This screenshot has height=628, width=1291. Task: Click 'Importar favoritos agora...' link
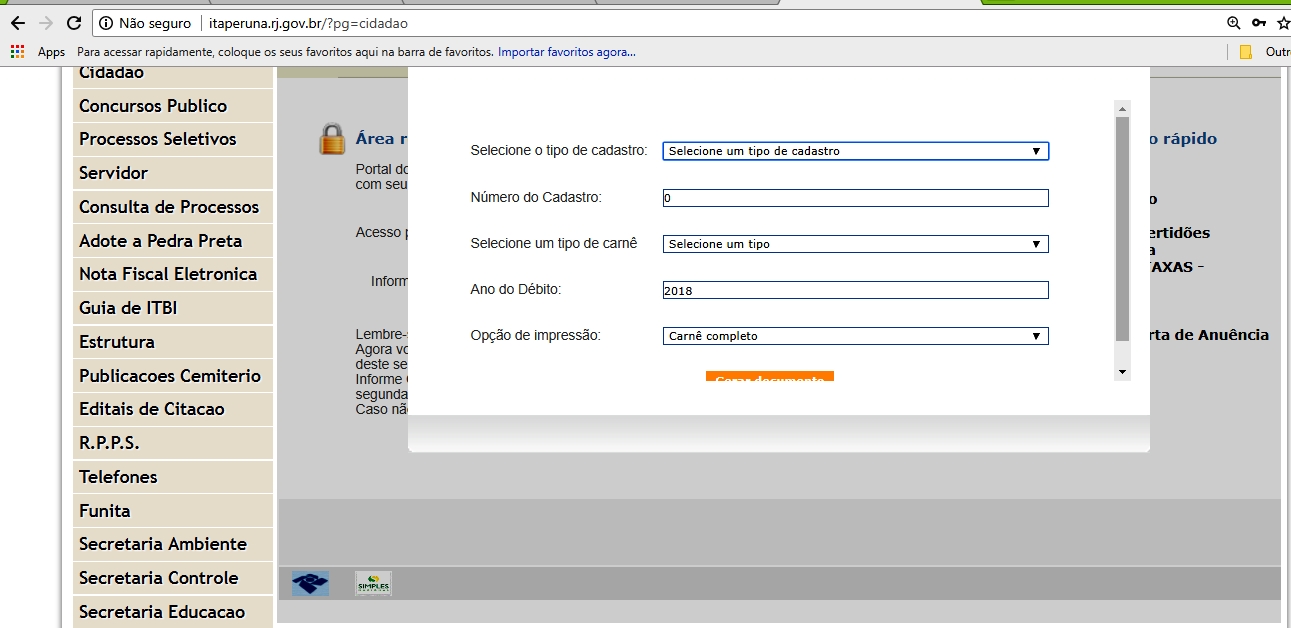(x=566, y=52)
